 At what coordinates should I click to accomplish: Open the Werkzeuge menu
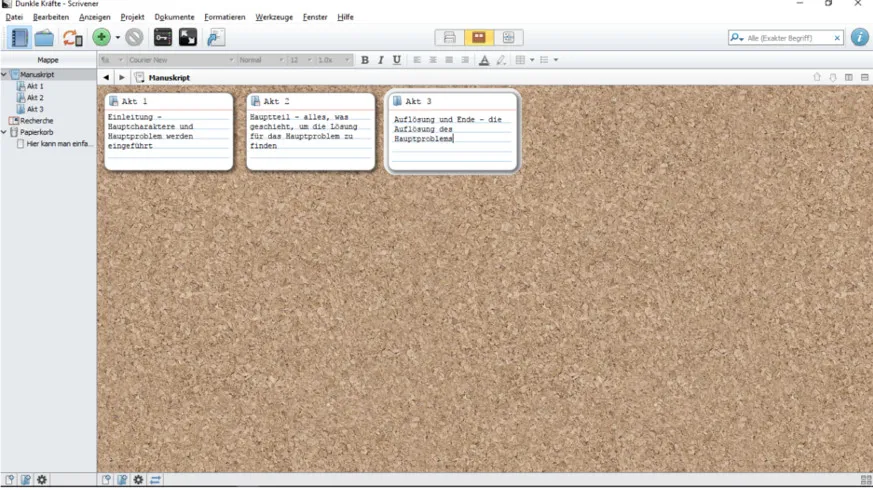click(274, 17)
